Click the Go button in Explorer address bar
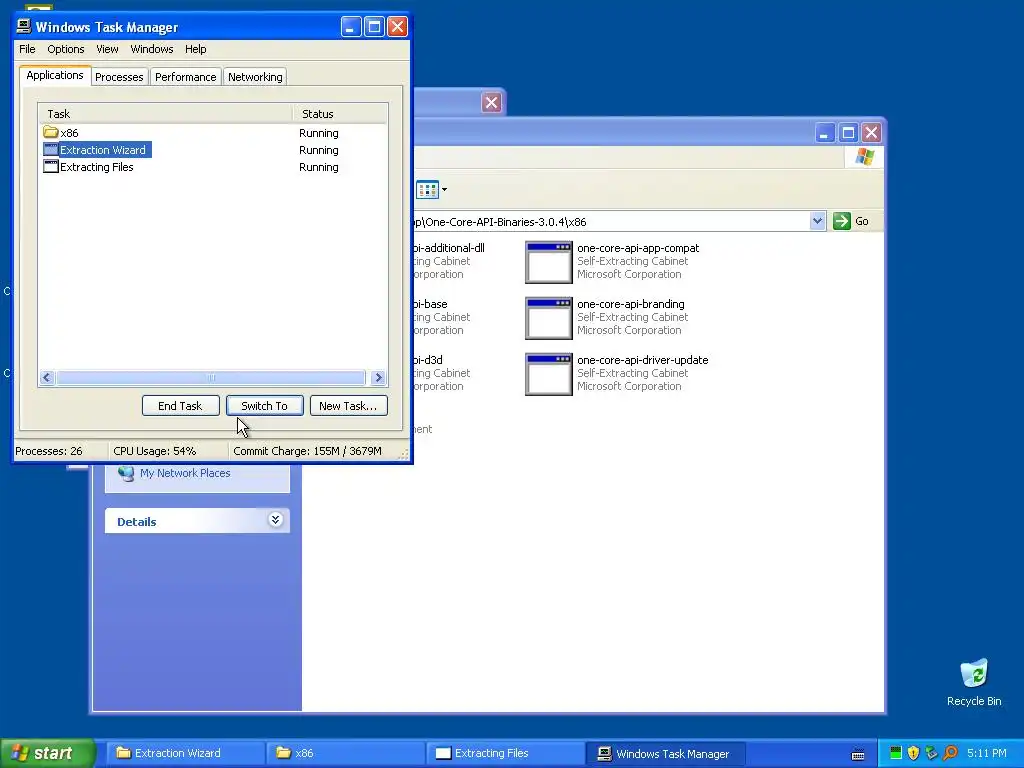Image resolution: width=1024 pixels, height=768 pixels. click(851, 221)
